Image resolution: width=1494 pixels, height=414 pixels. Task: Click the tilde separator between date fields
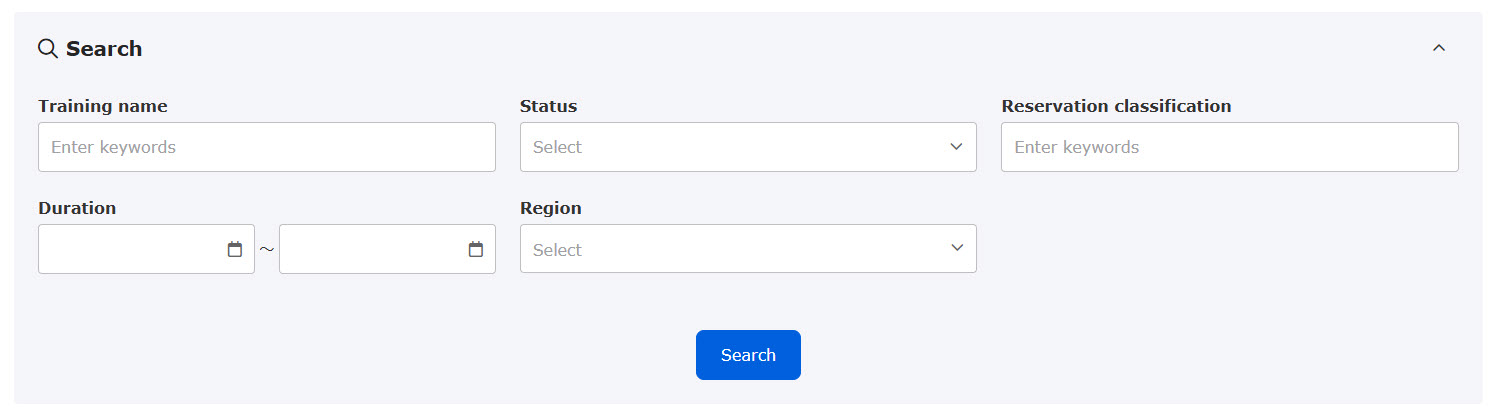[x=267, y=249]
